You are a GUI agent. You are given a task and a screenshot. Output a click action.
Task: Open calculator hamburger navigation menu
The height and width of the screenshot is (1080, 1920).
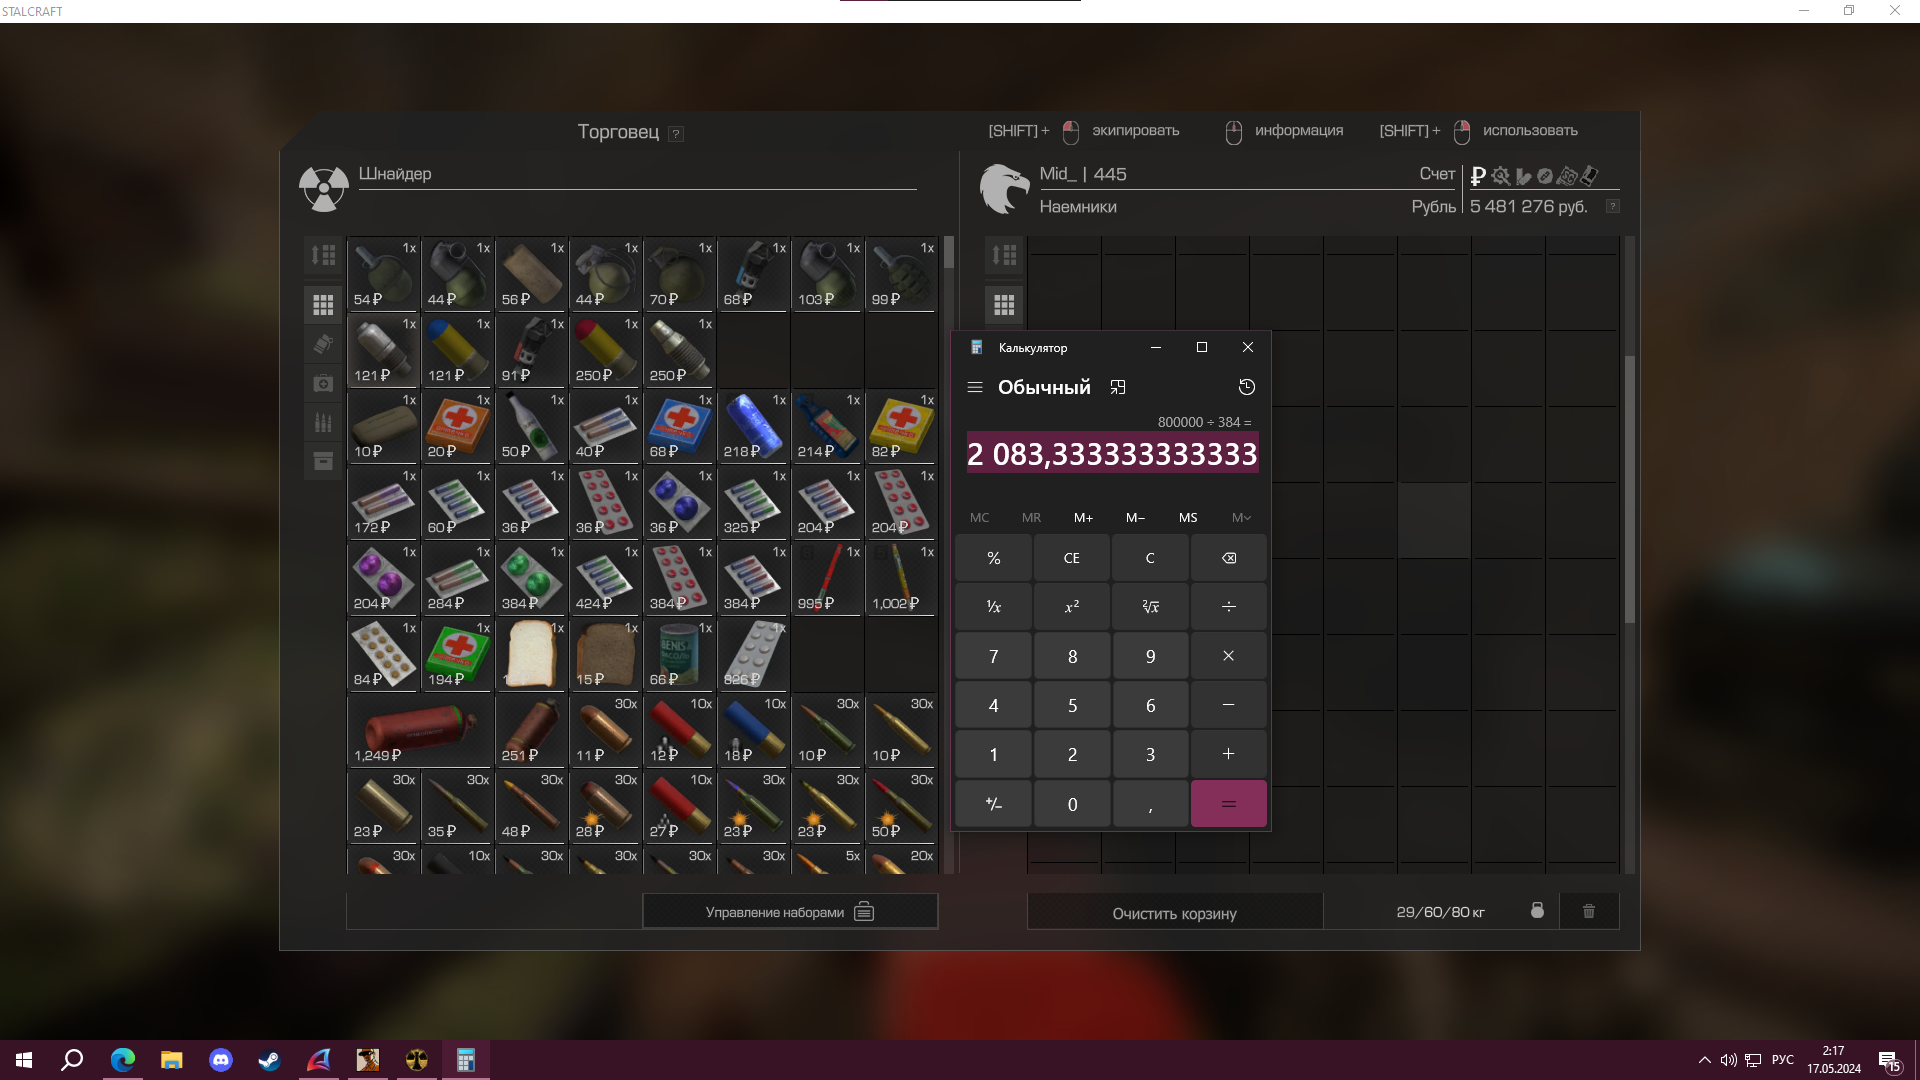[975, 387]
